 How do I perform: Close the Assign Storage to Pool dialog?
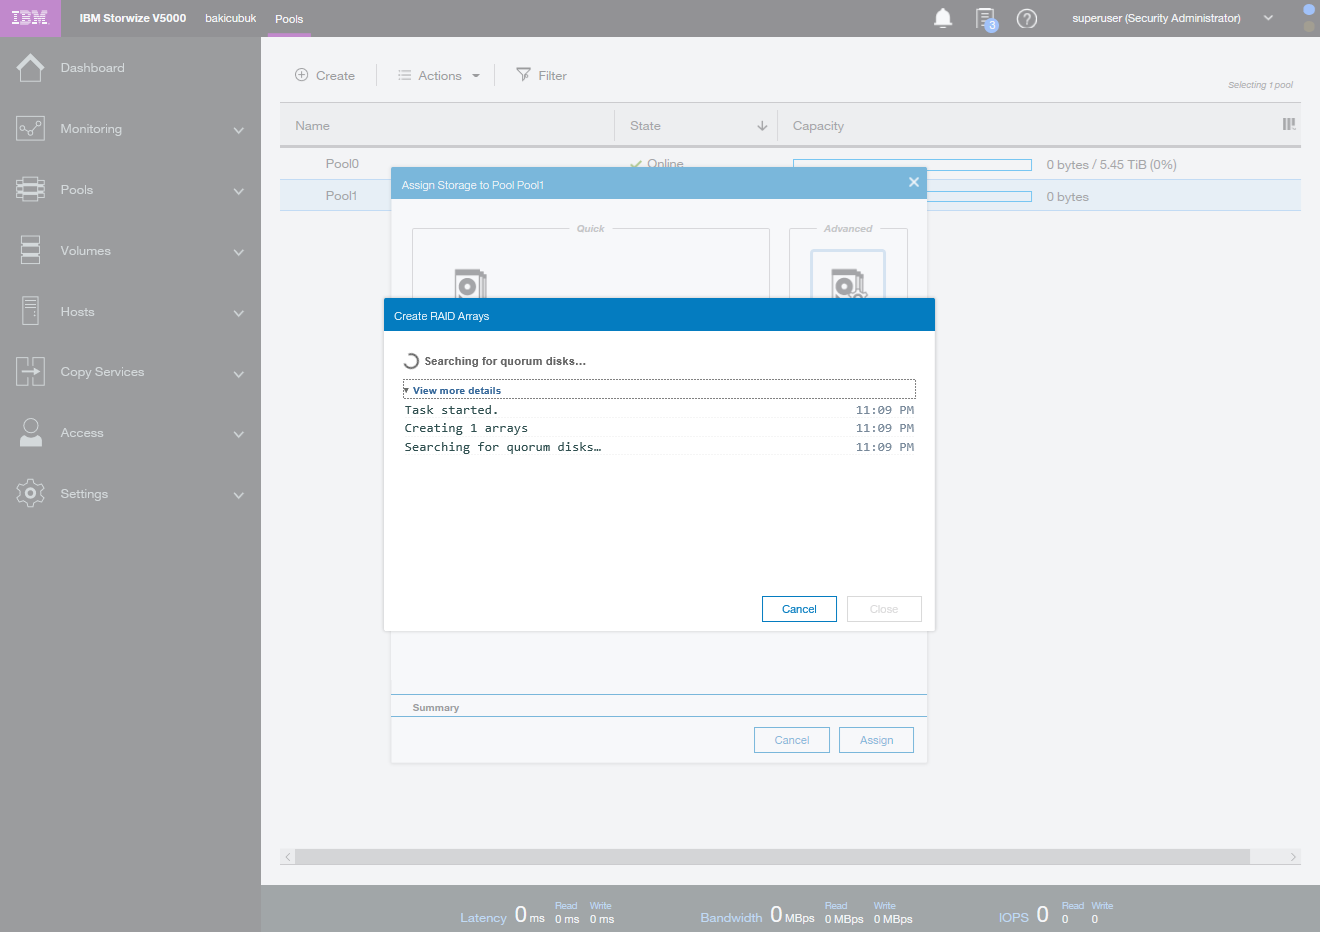tap(913, 182)
